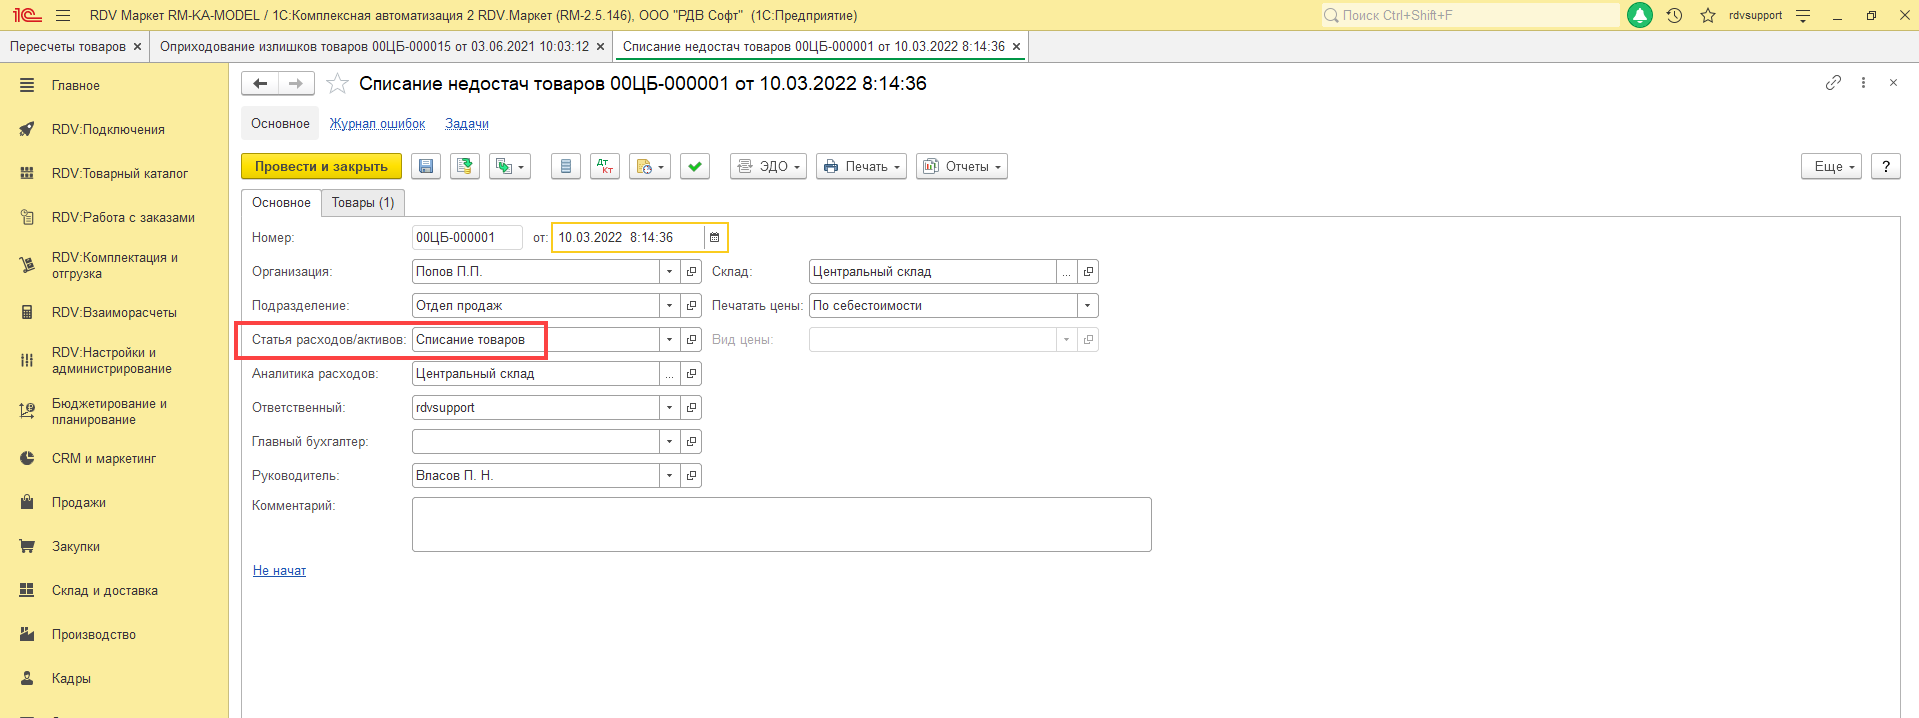Click the Не начат status link
Viewport: 1919px width, 718px height.
tap(279, 571)
